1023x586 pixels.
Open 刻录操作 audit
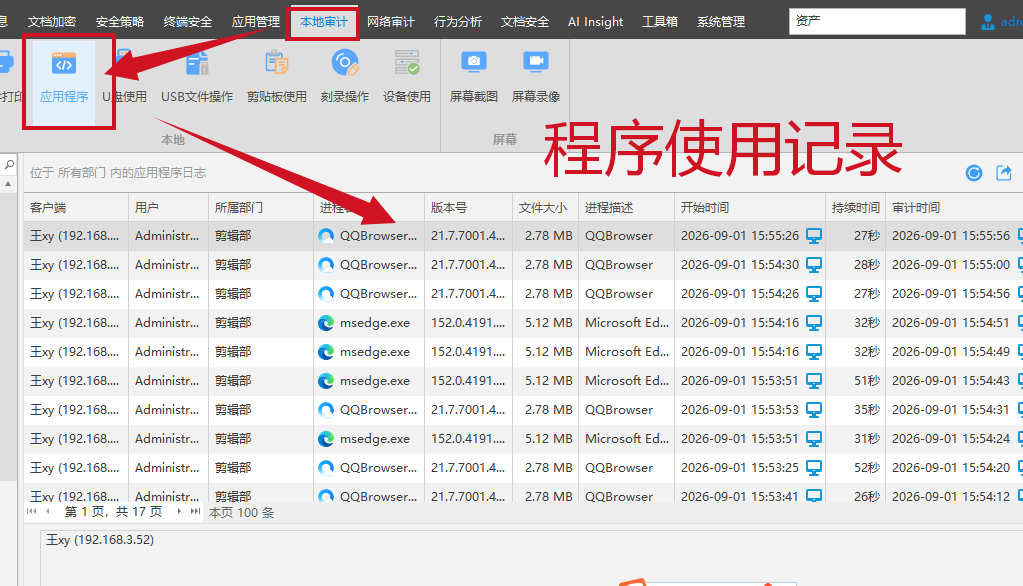(x=344, y=78)
